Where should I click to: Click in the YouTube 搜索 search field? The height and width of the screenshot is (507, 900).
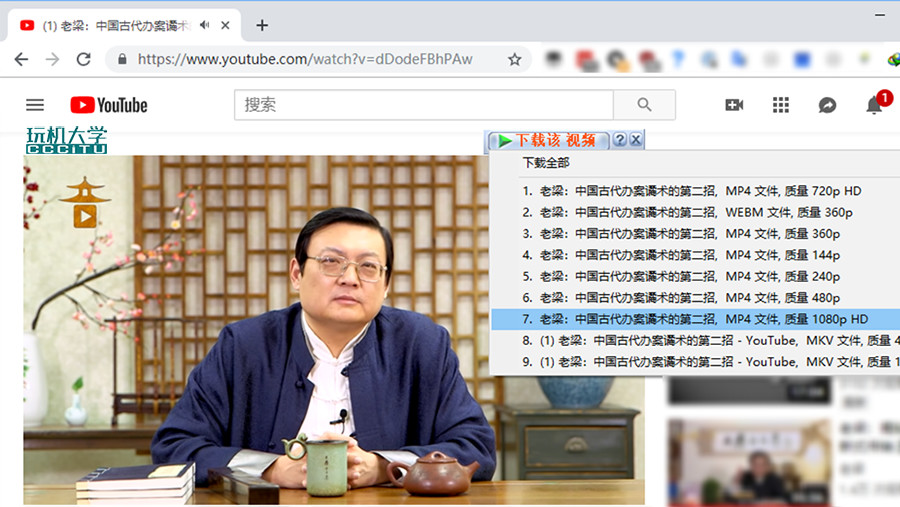(x=424, y=105)
